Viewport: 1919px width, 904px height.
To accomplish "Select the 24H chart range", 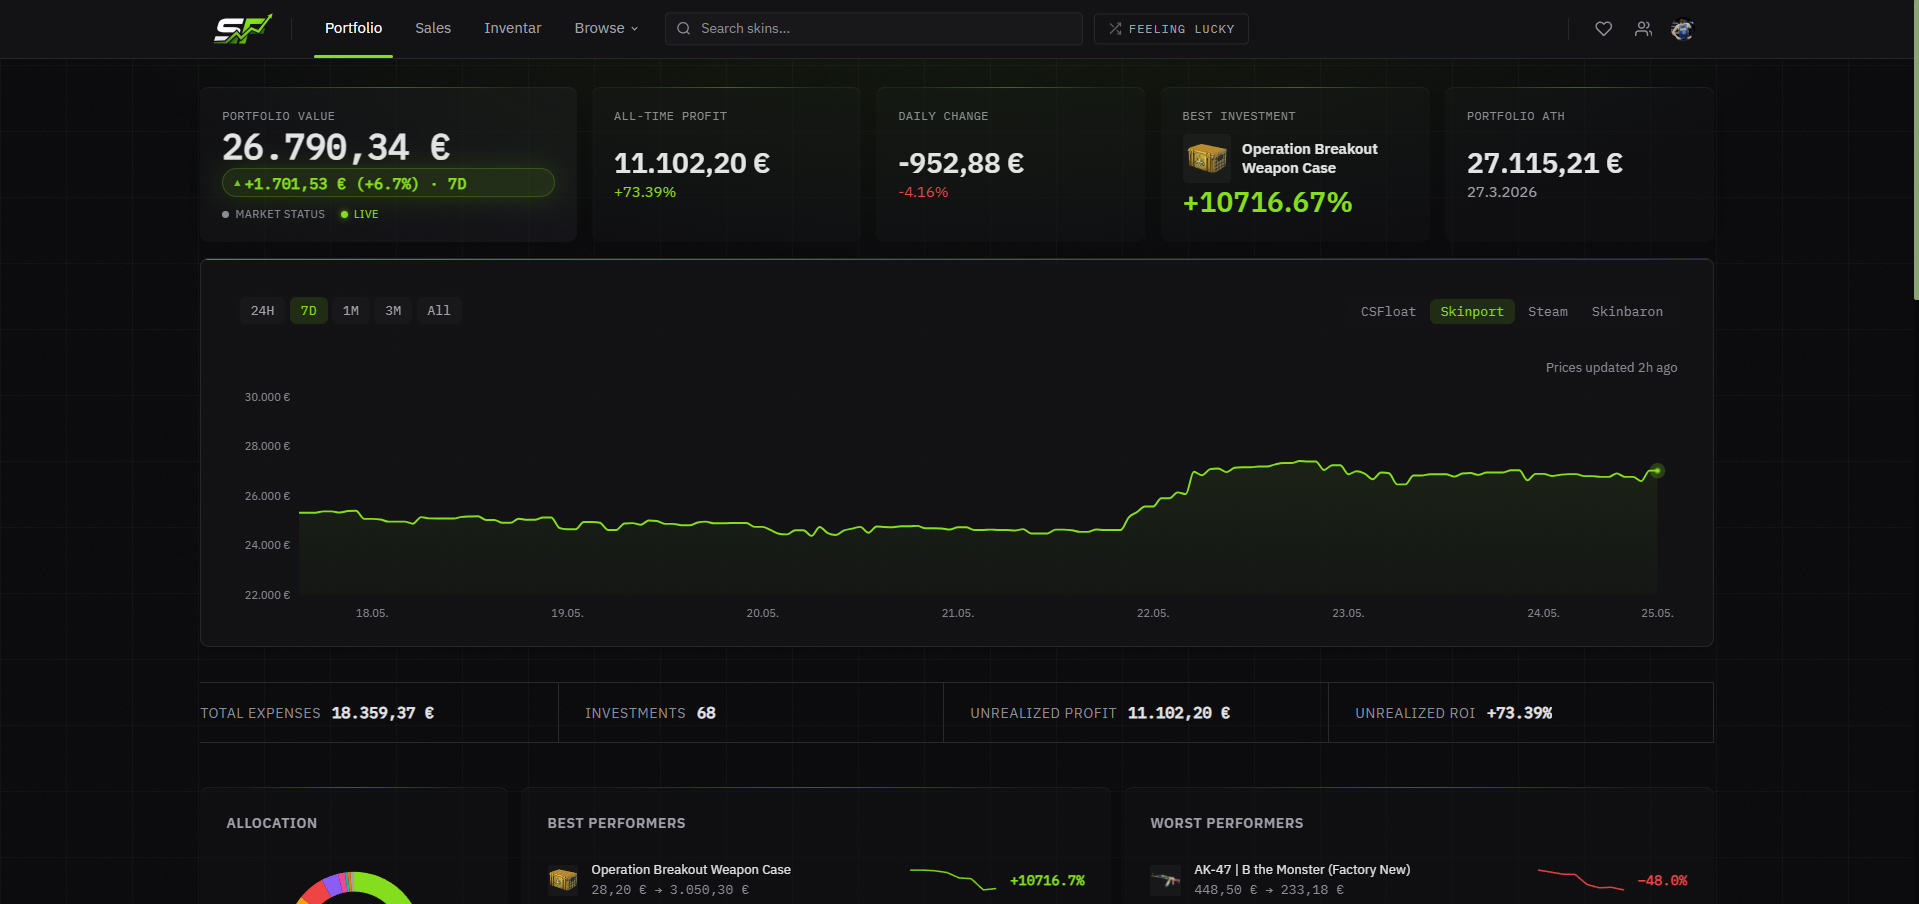I will (262, 311).
